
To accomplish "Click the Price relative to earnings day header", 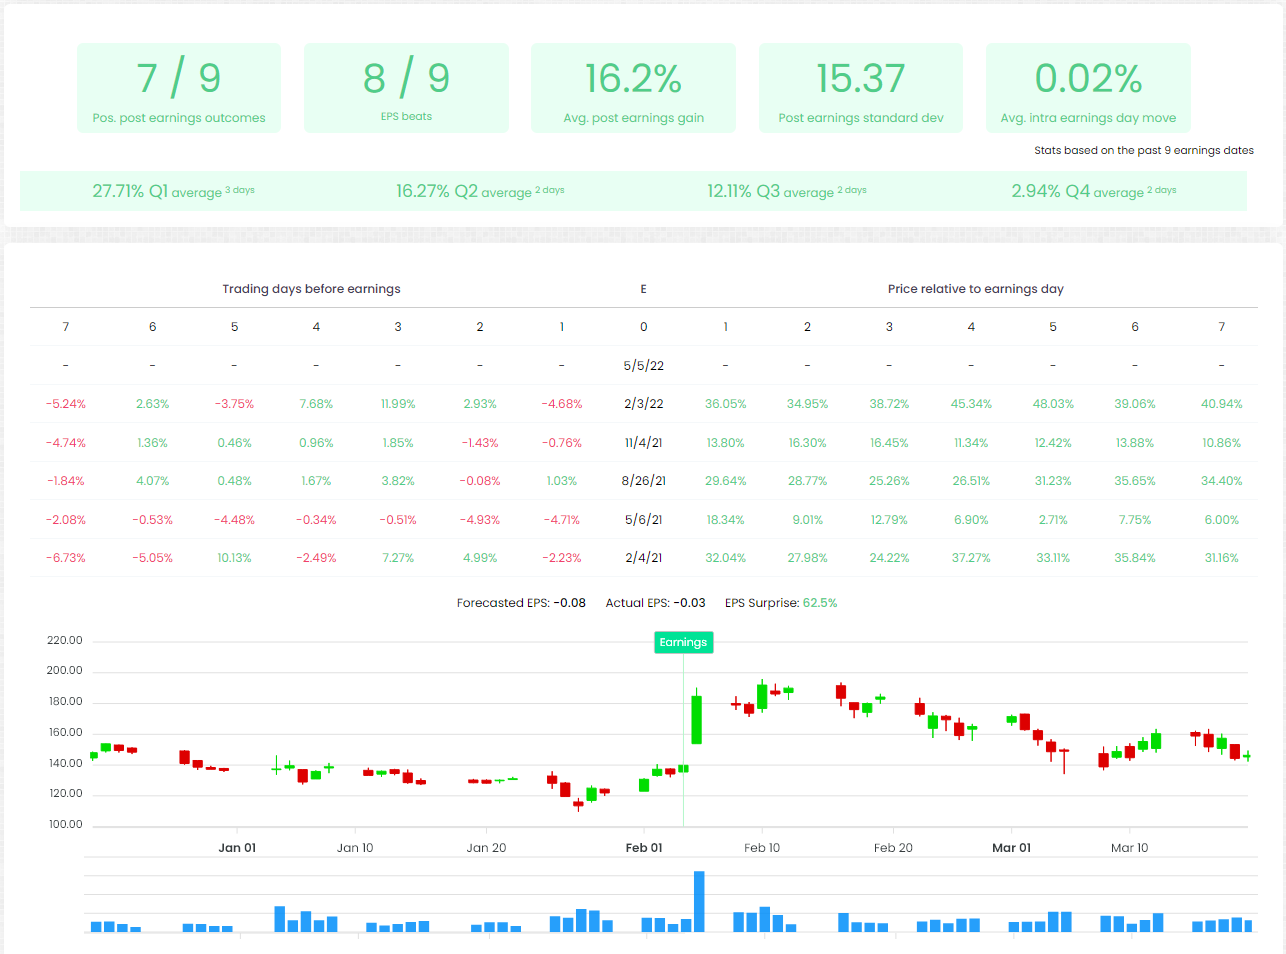I will [x=975, y=289].
